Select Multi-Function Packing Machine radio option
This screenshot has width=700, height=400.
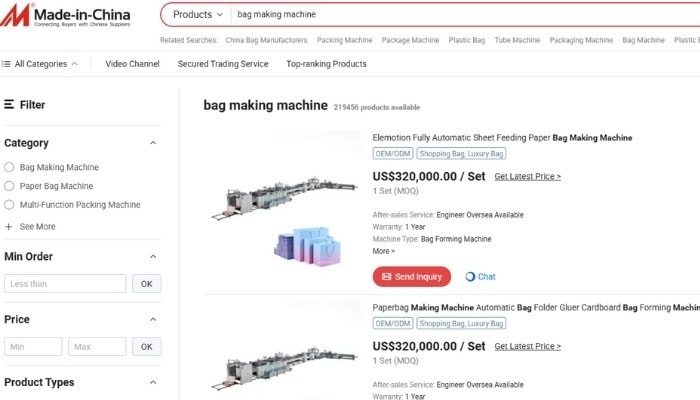point(9,205)
